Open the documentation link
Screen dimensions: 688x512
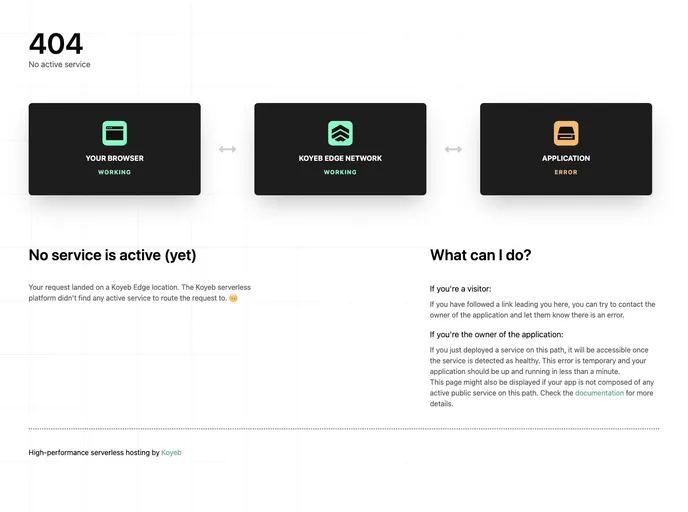tap(599, 393)
